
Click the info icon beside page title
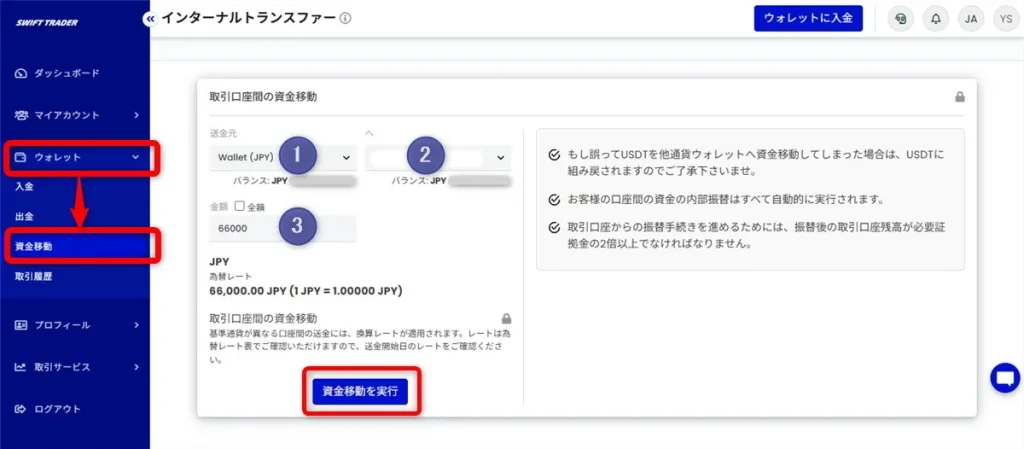pos(345,18)
